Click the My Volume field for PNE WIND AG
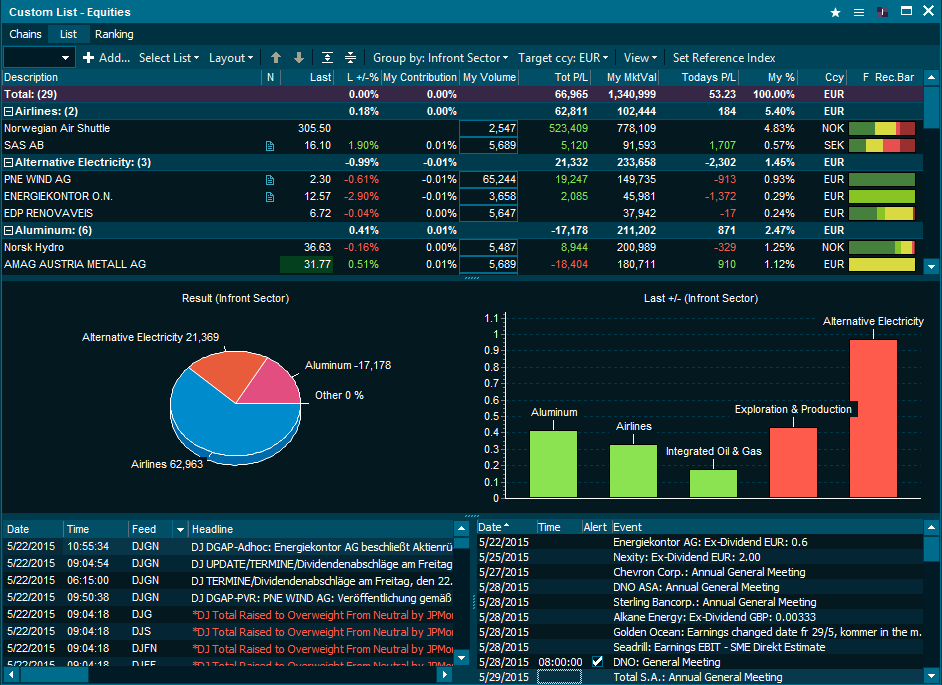Viewport: 942px width, 685px height. (x=488, y=180)
